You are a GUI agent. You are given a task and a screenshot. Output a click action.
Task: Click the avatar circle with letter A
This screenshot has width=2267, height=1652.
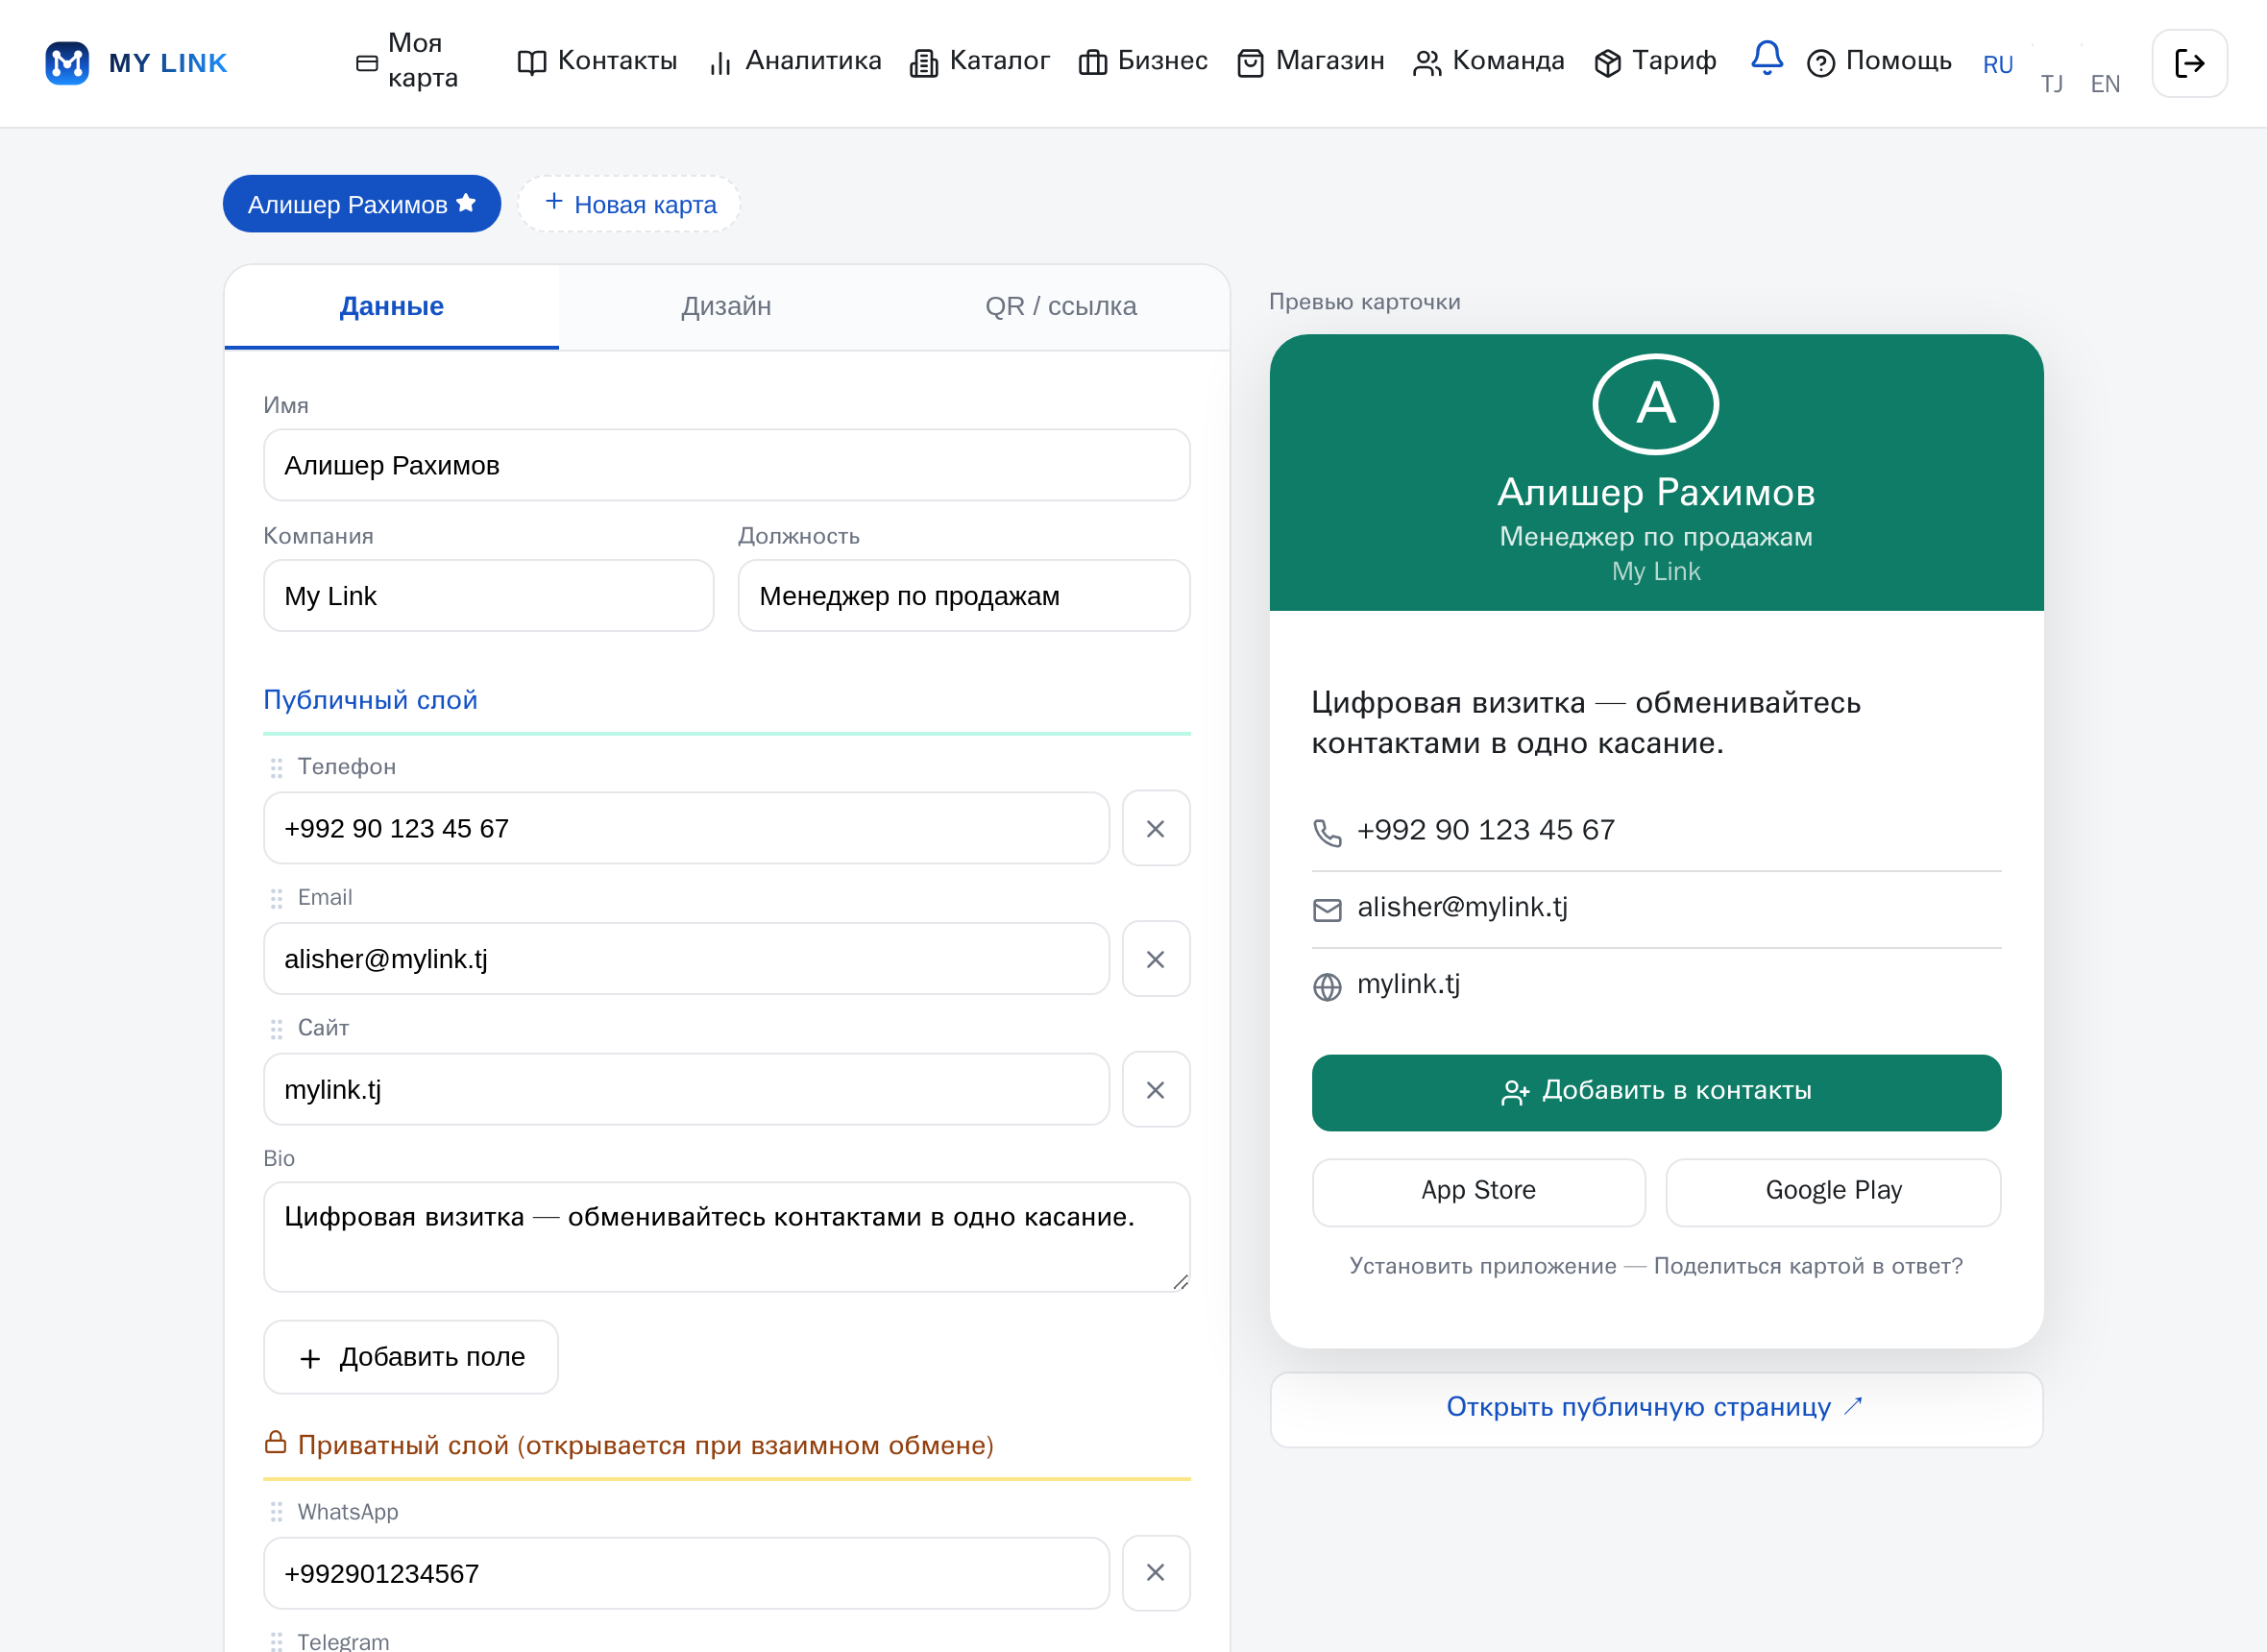[1655, 404]
